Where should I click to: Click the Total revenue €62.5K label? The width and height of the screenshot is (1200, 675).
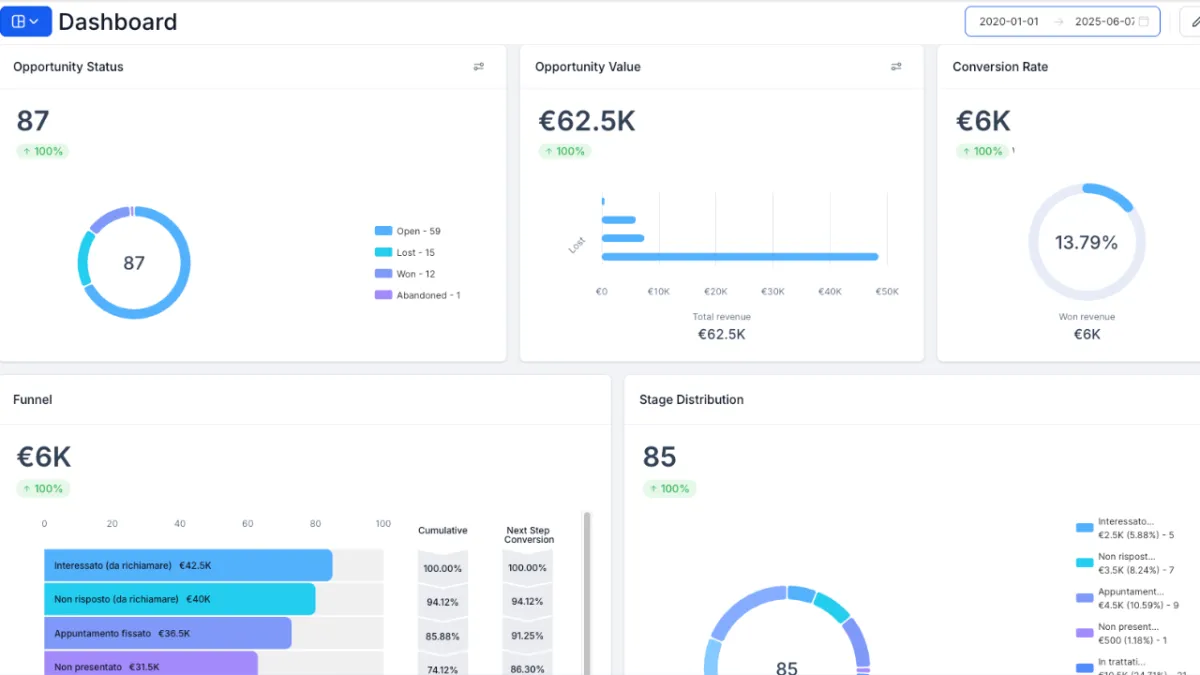[721, 326]
